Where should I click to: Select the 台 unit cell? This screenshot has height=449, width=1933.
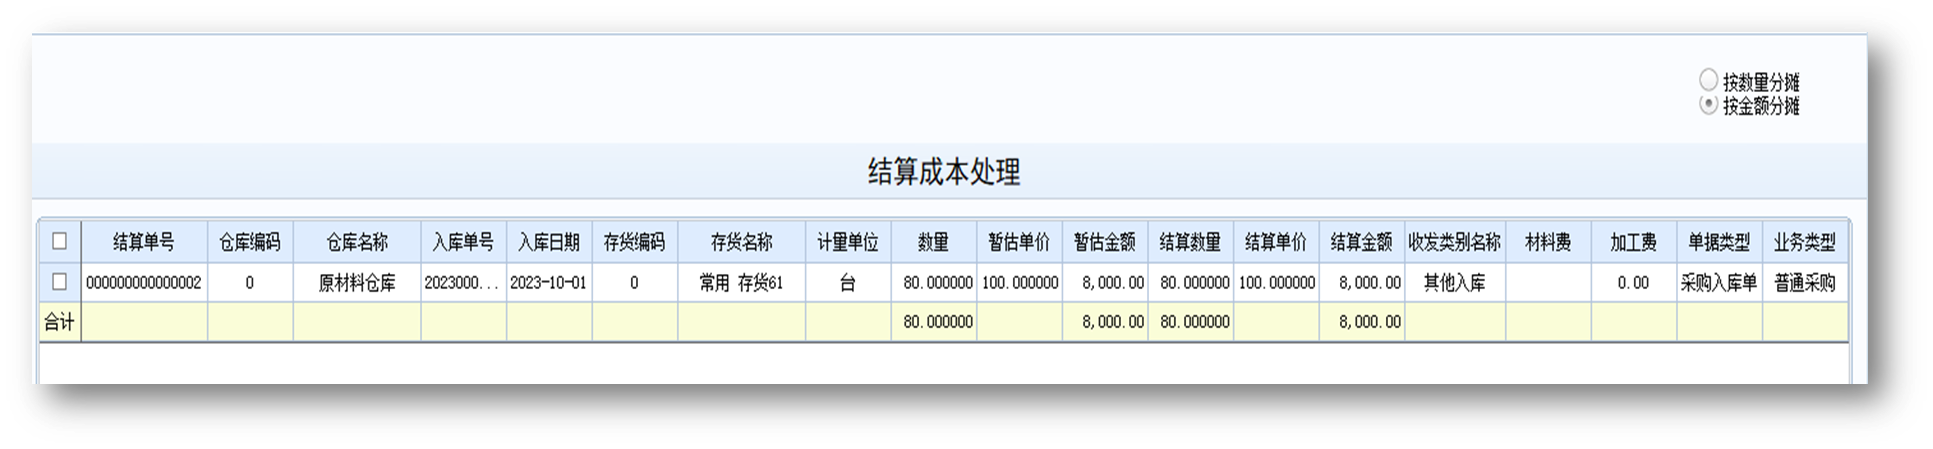point(848,283)
